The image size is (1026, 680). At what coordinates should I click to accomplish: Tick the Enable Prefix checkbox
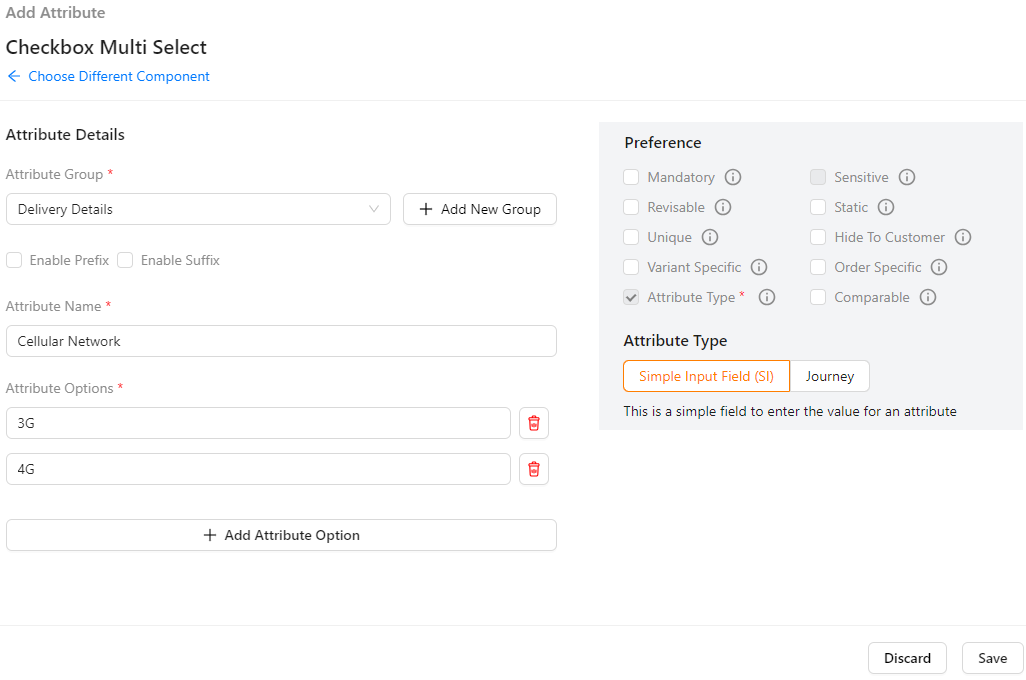14,260
